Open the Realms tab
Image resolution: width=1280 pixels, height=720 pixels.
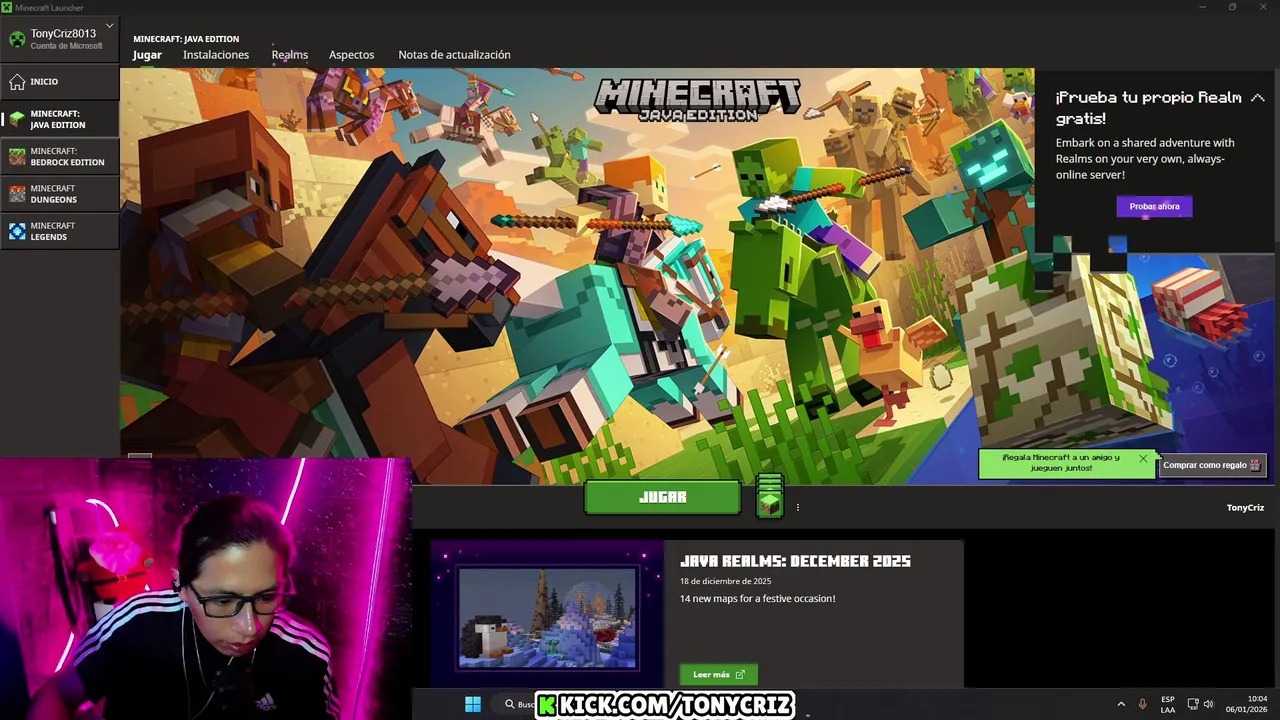tap(290, 55)
